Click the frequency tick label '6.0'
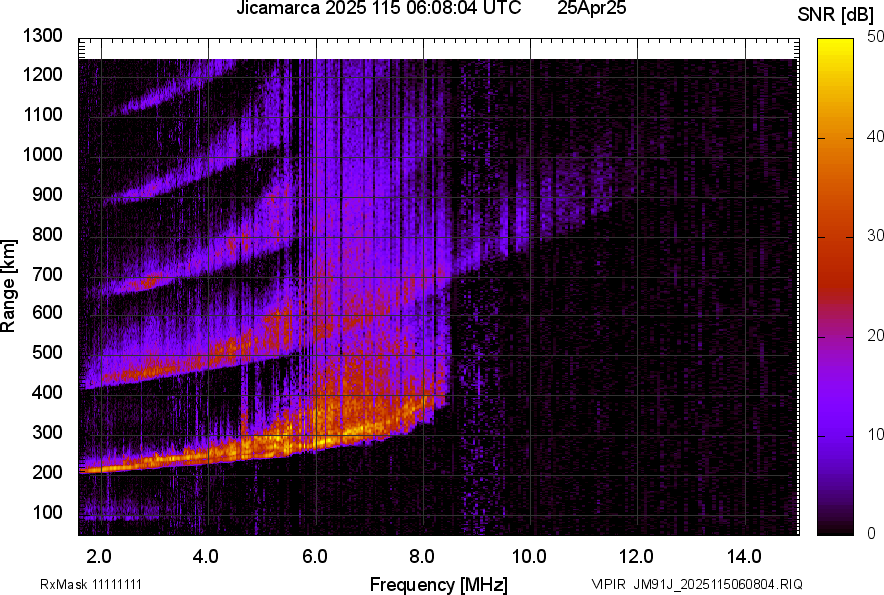The height and width of the screenshot is (595, 884). coord(315,557)
